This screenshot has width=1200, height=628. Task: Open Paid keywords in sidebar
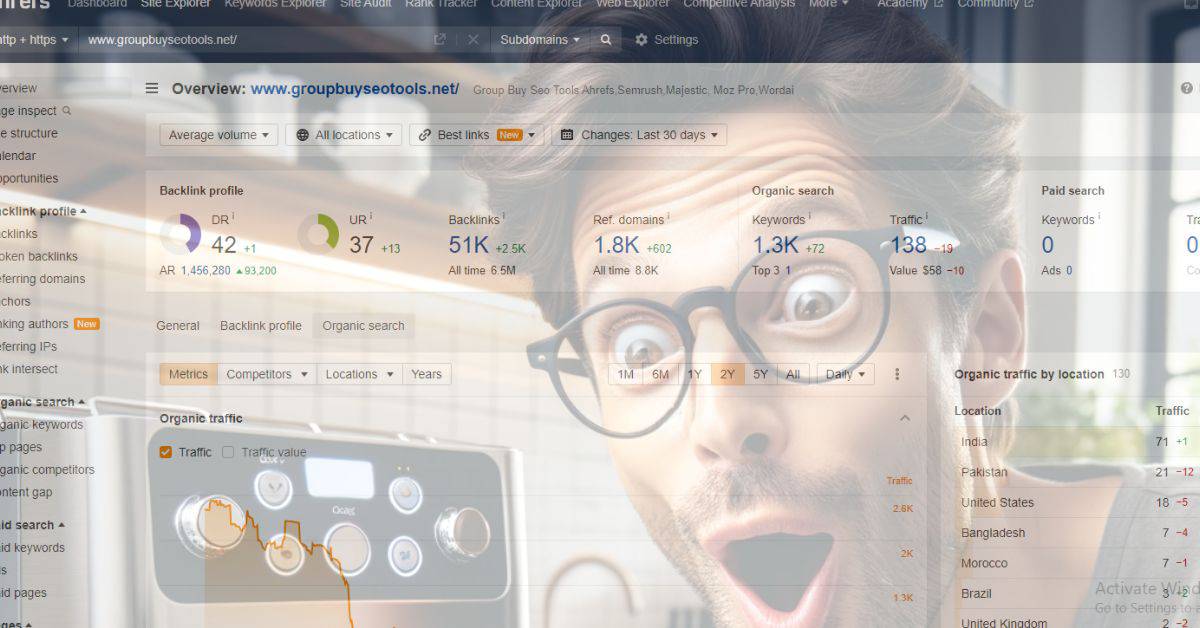click(31, 548)
